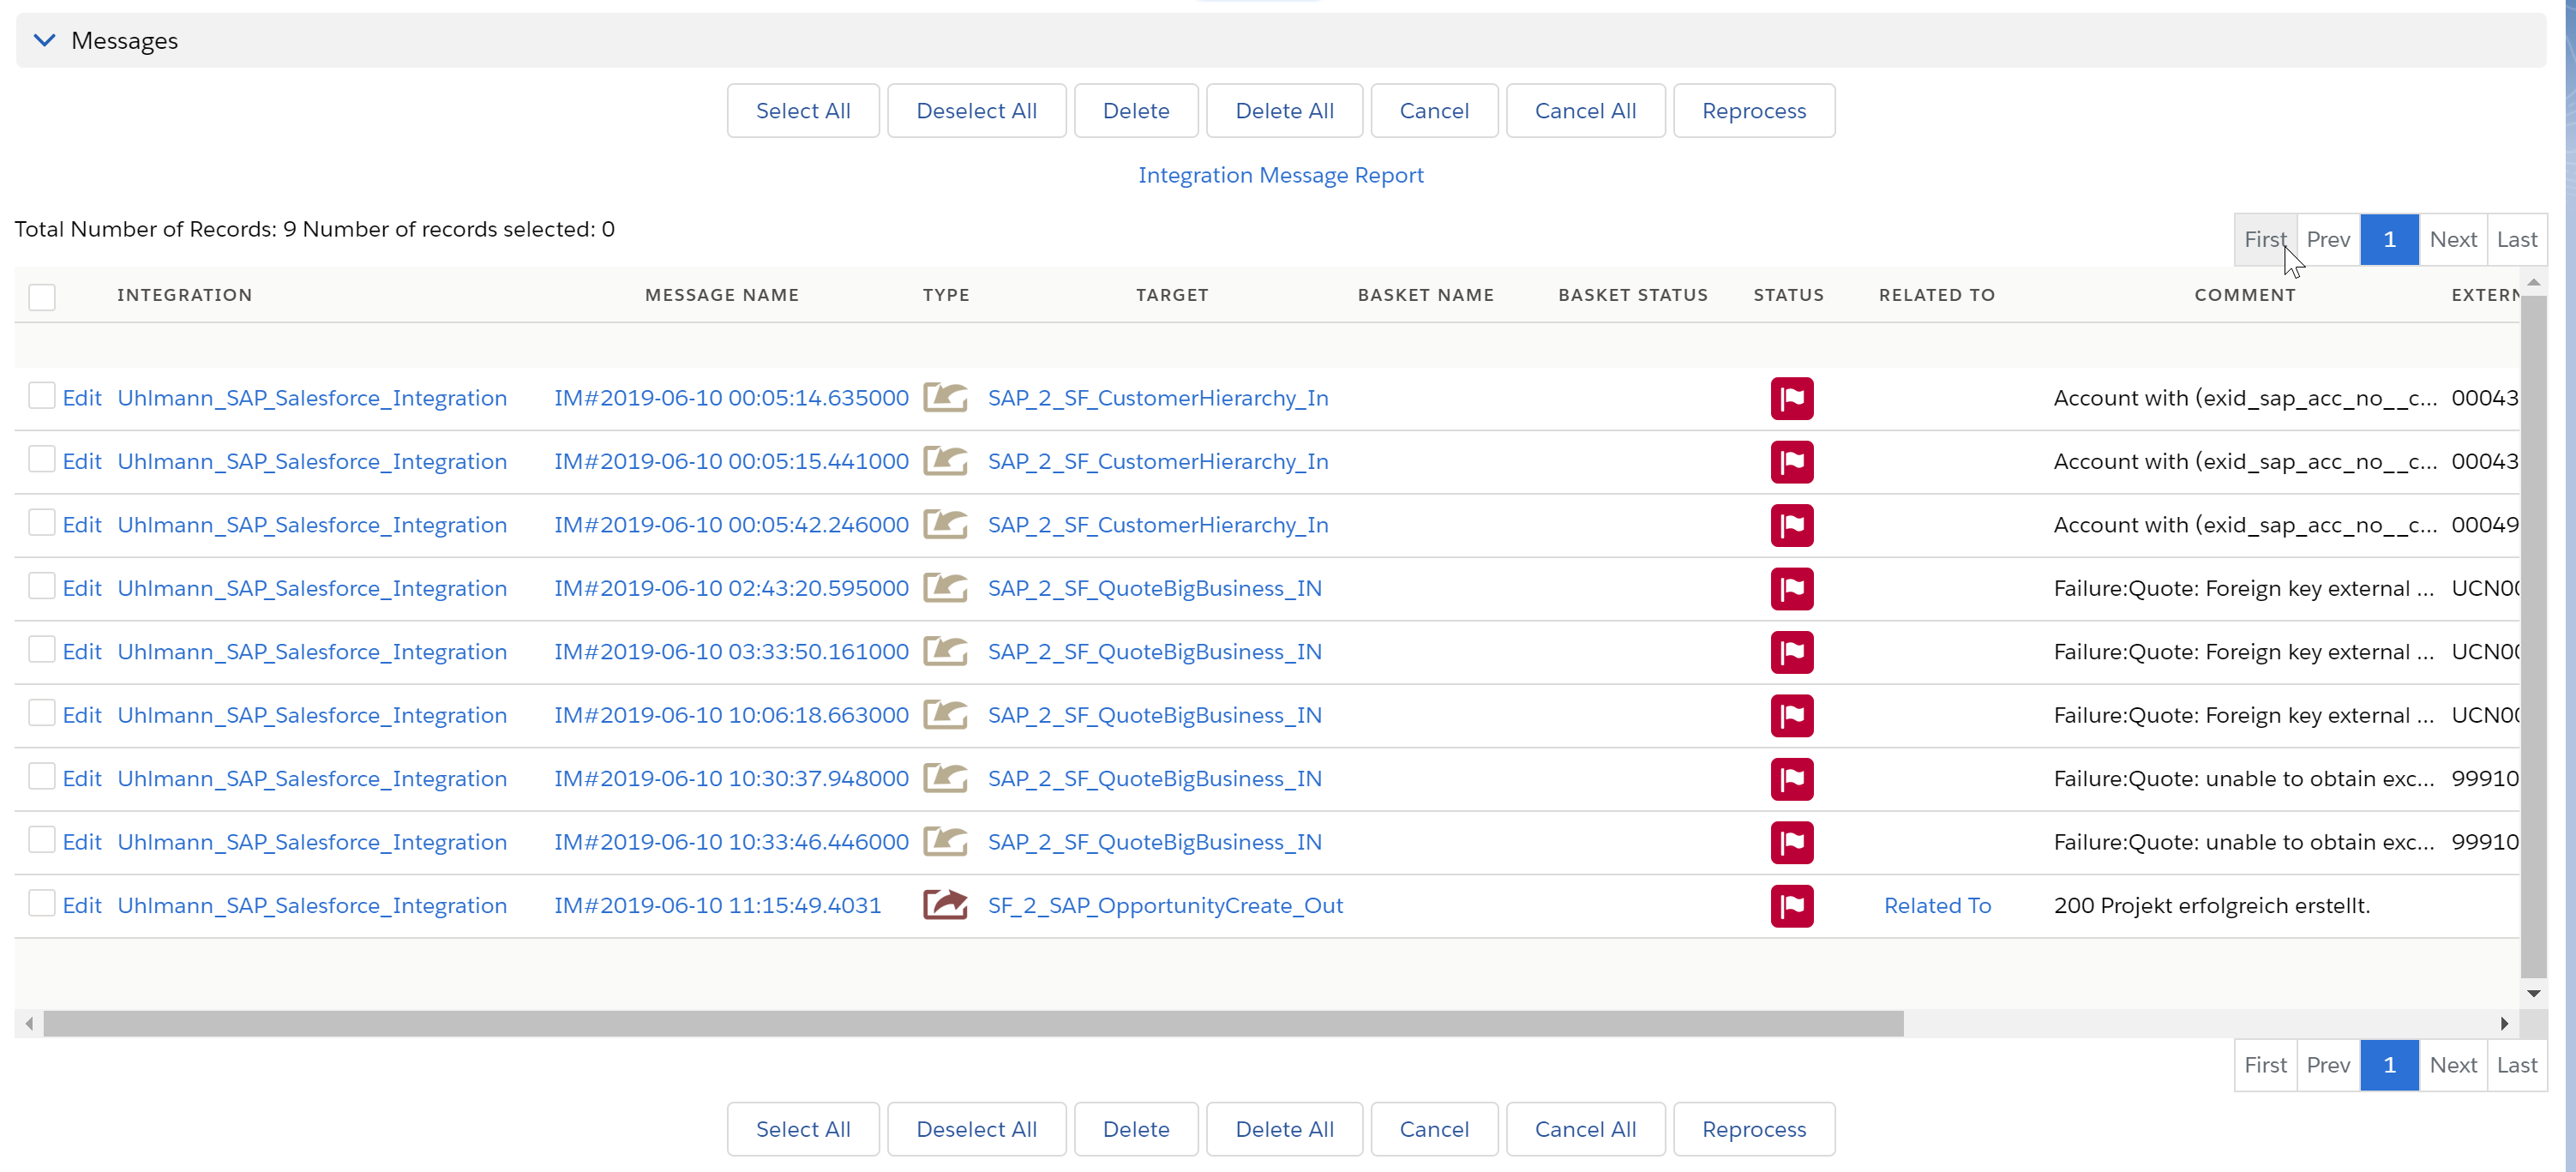Open the Related To link on the last row
This screenshot has height=1172, width=2576.
pos(1937,905)
